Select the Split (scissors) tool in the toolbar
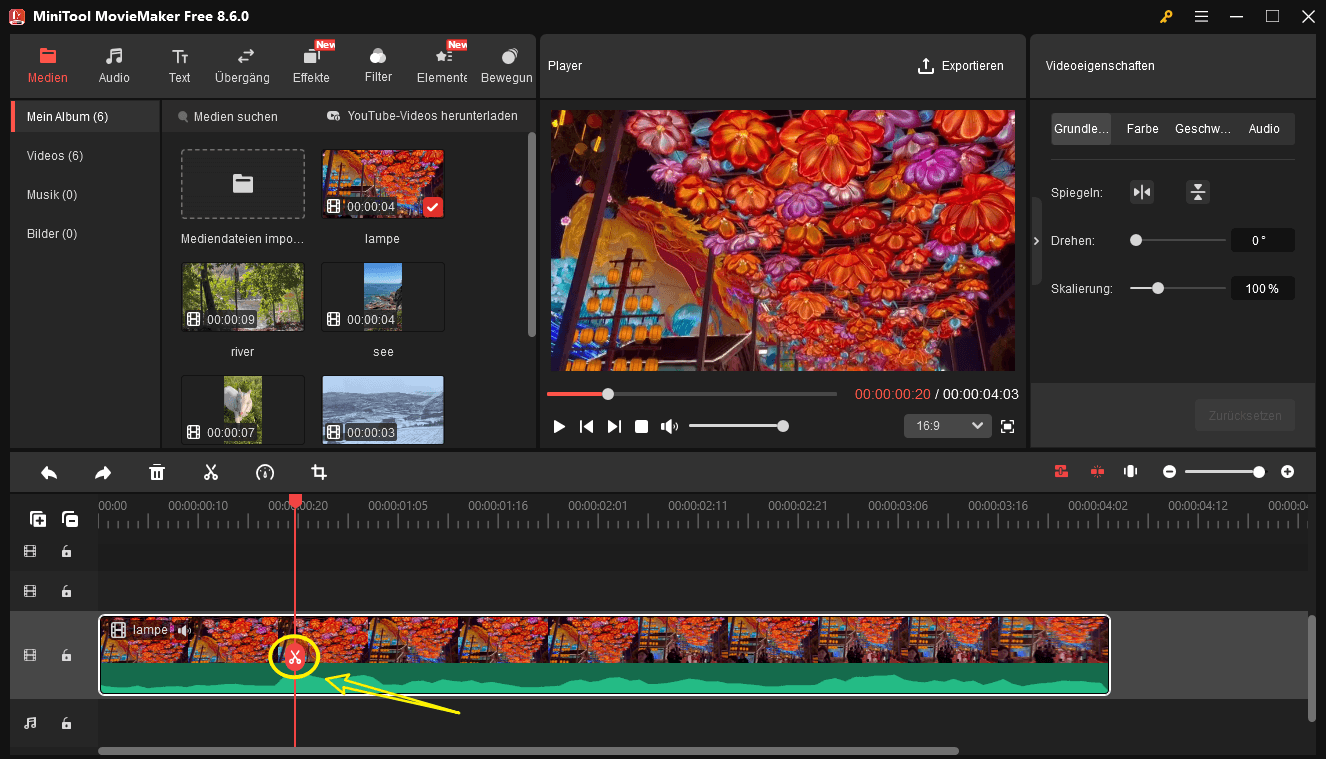The image size is (1326, 759). (x=211, y=471)
